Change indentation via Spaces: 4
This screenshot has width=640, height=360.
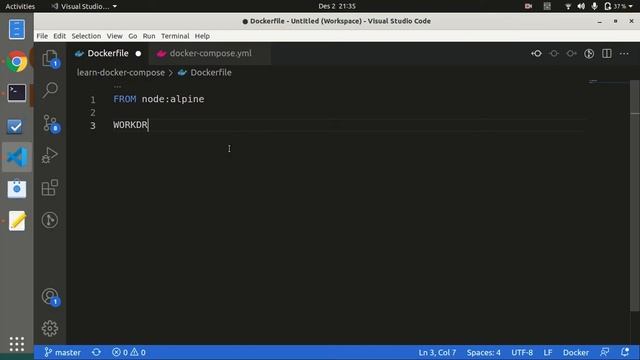484,352
